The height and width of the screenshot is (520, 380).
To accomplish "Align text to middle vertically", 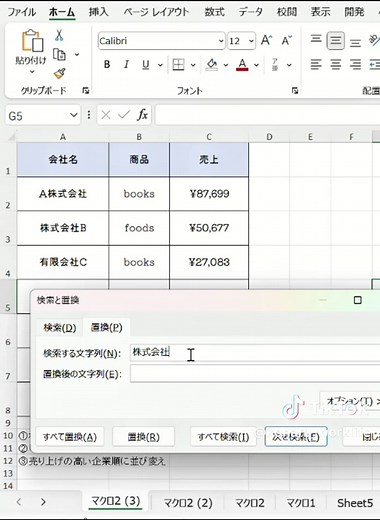I will [x=336, y=41].
